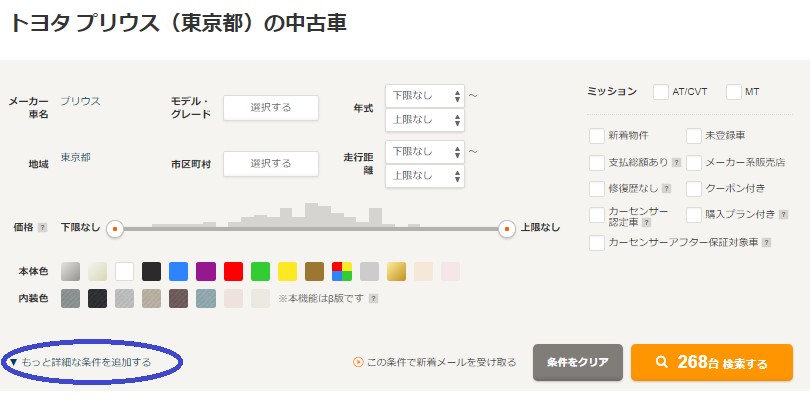Open モデル・グレード 選択する selector
The height and width of the screenshot is (420, 810).
271,107
